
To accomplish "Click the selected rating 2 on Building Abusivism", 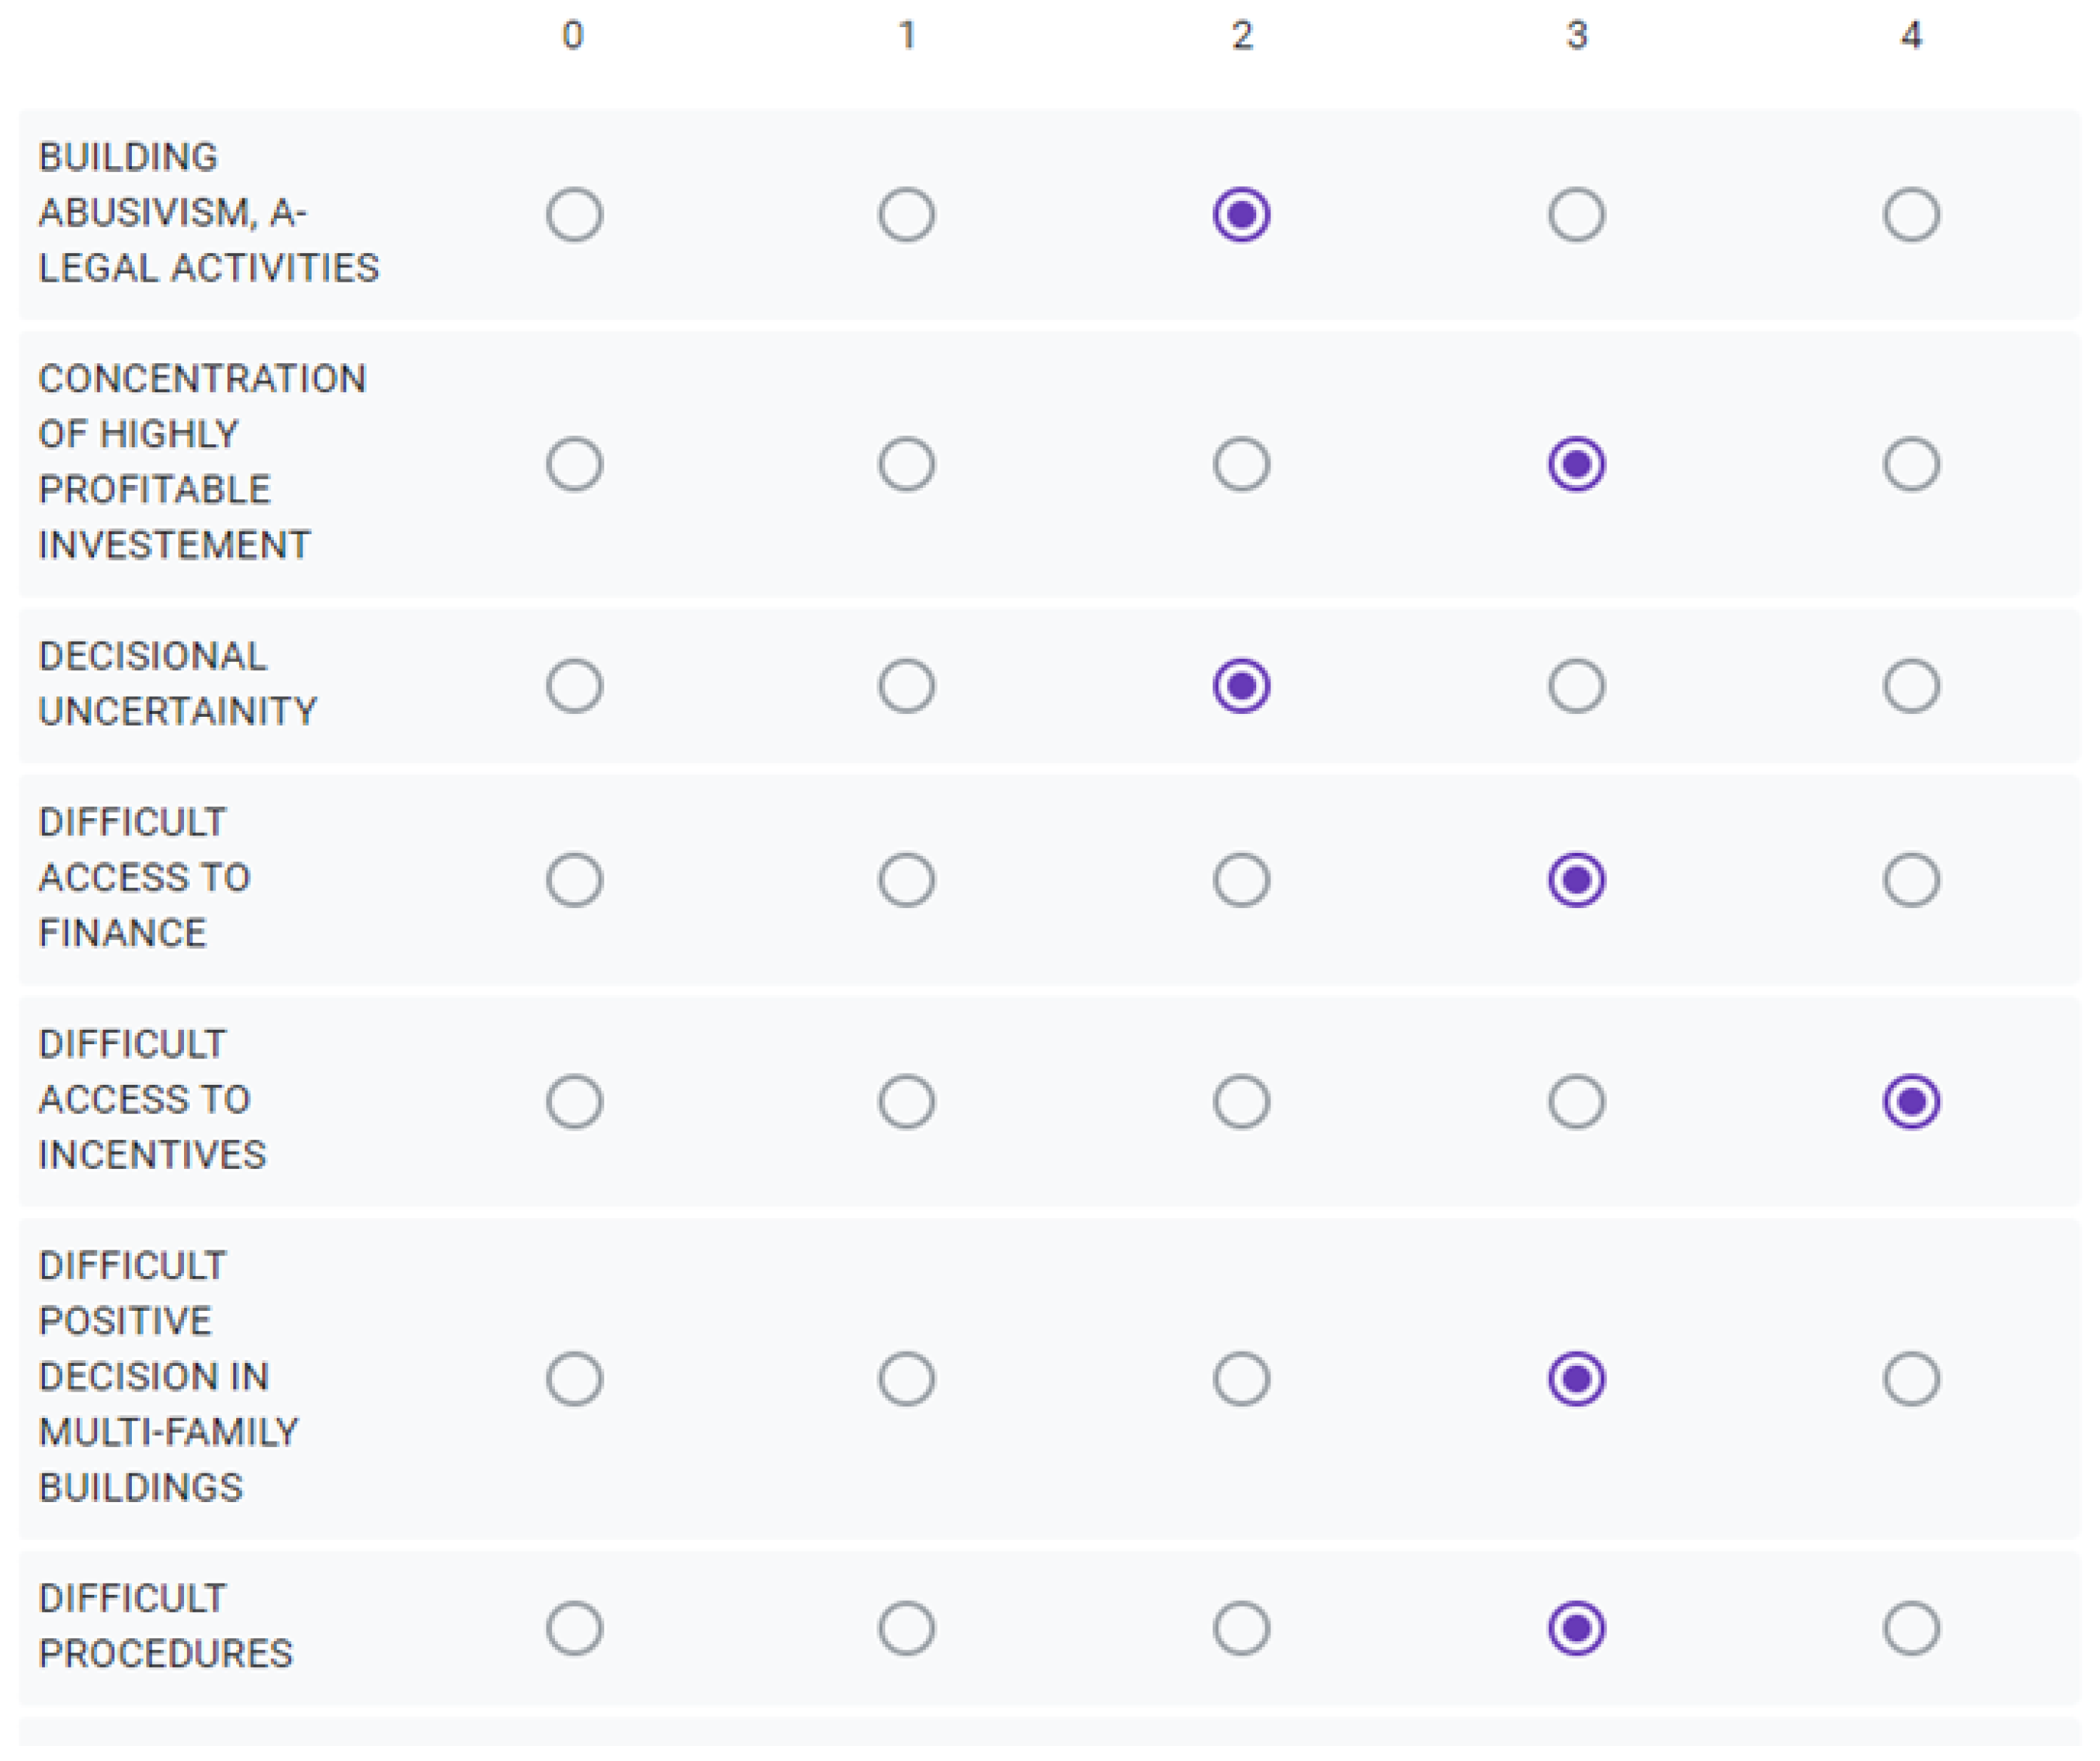I will coord(1241,215).
